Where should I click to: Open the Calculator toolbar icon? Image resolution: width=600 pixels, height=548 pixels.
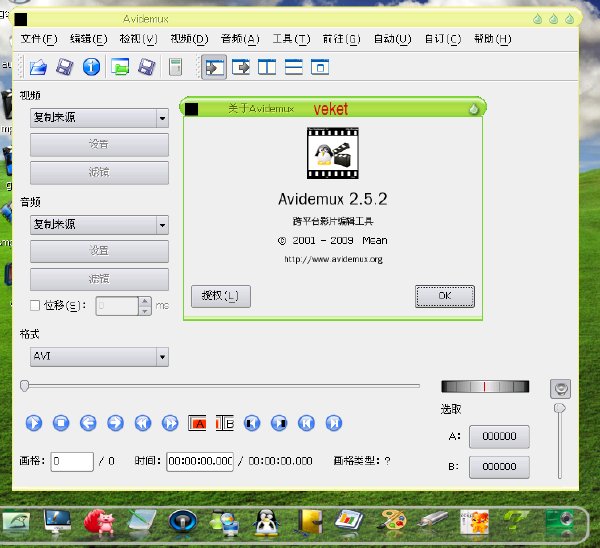[x=175, y=67]
